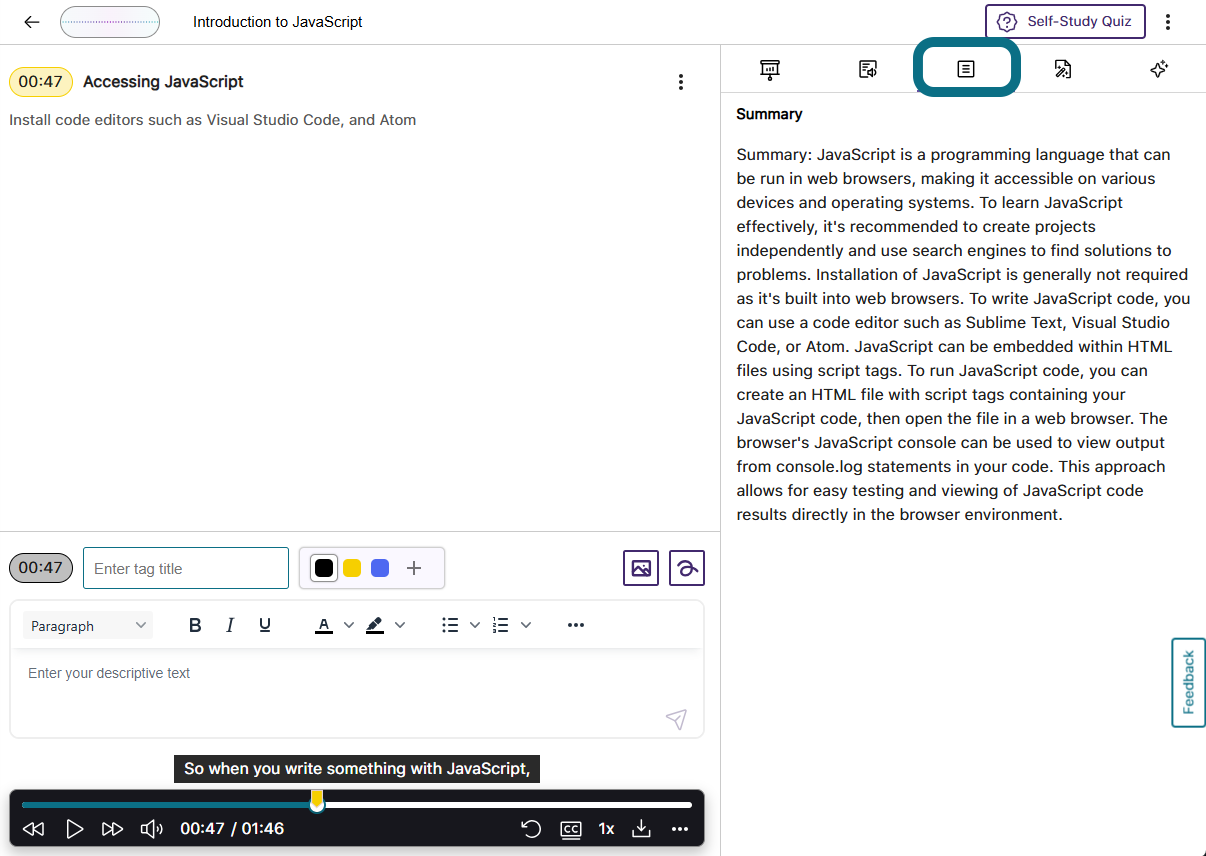Expand the highlight color dropdown arrow

coord(400,625)
